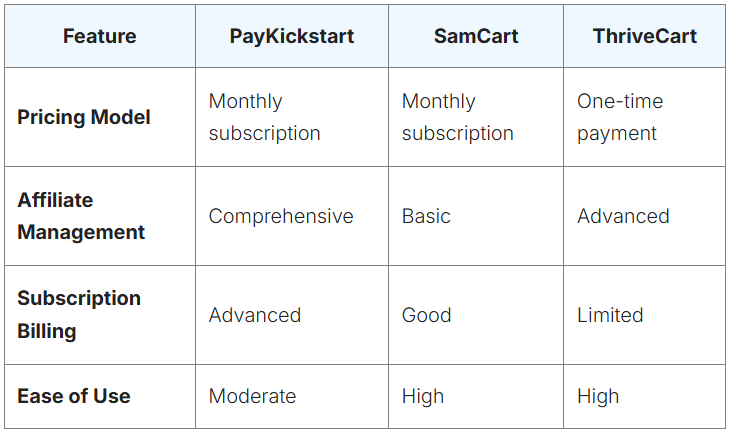The height and width of the screenshot is (434, 731).
Task: Click the Basic affiliate management cell
Action: click(x=426, y=216)
